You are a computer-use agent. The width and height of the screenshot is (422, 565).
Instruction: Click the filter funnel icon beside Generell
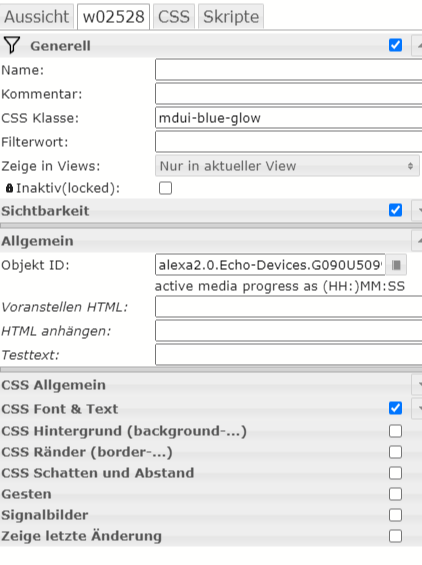pyautogui.click(x=12, y=45)
